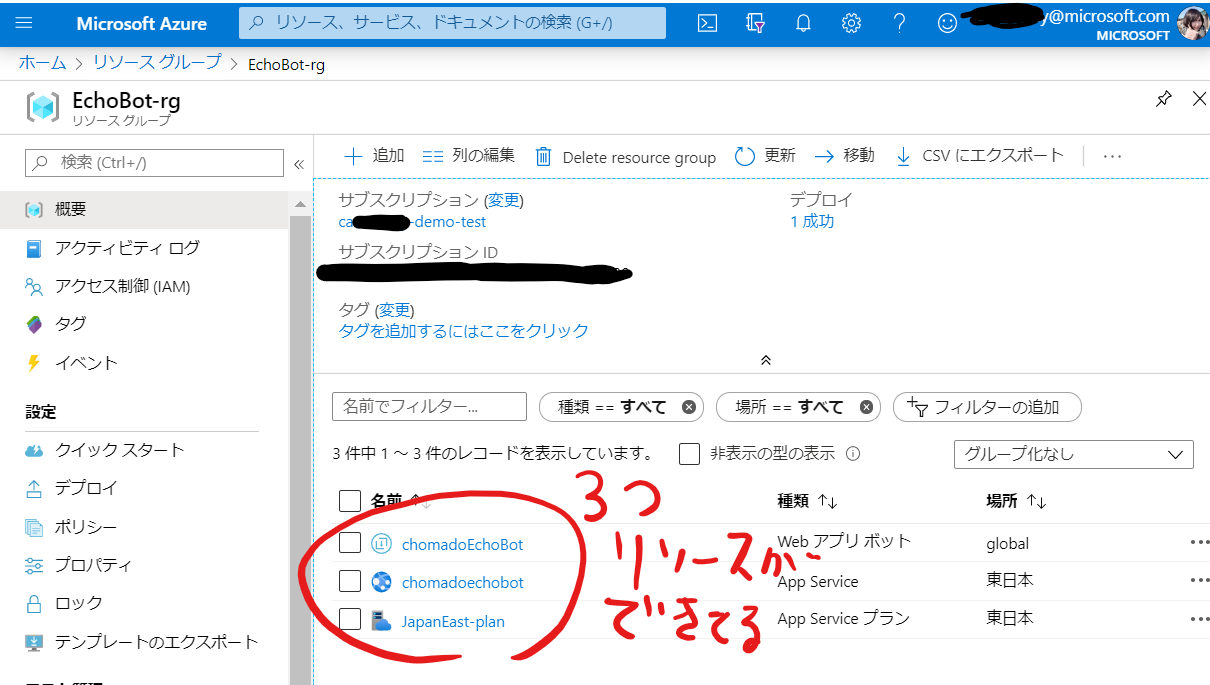1210x685 pixels.
Task: Open the chomadoEchoBot resource link
Action: [x=462, y=545]
